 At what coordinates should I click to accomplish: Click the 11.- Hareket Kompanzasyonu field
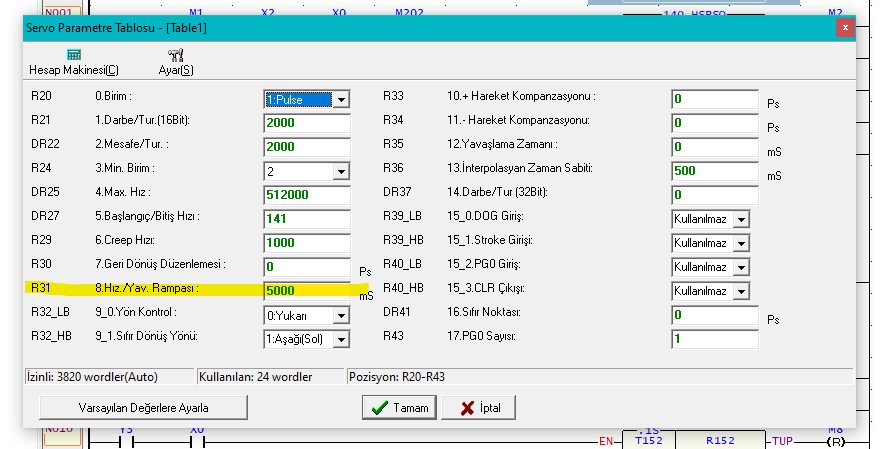click(715, 123)
